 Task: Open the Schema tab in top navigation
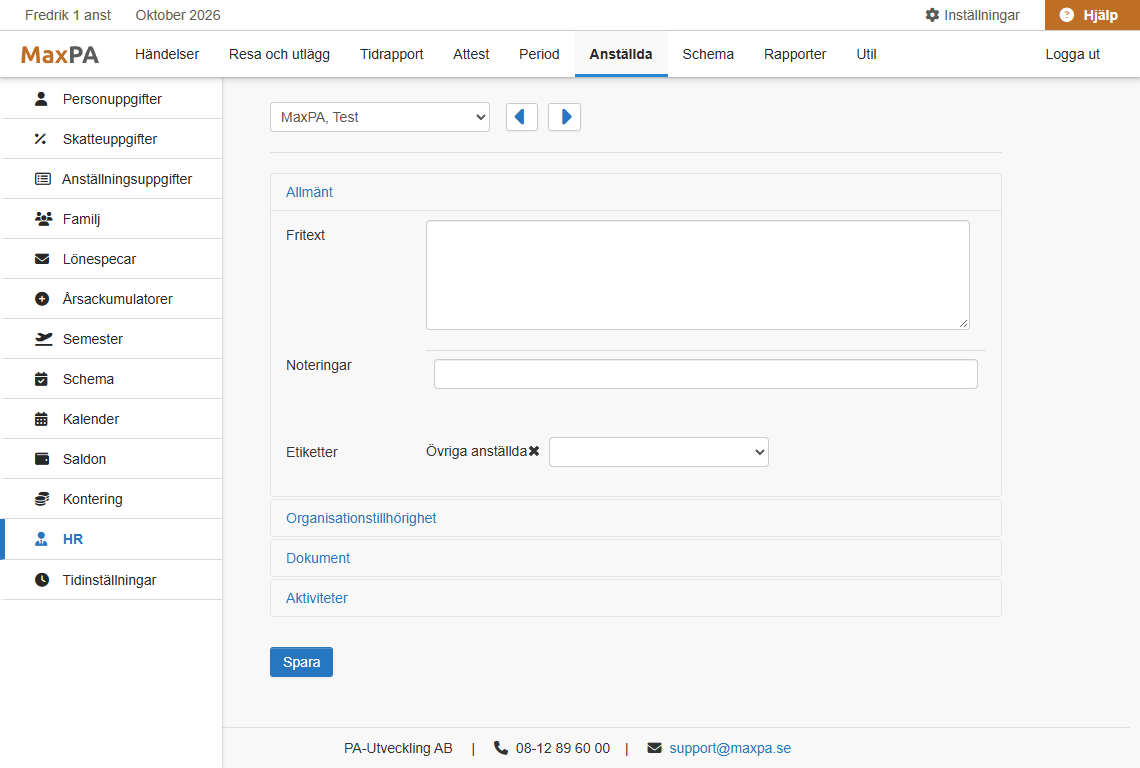coord(707,55)
